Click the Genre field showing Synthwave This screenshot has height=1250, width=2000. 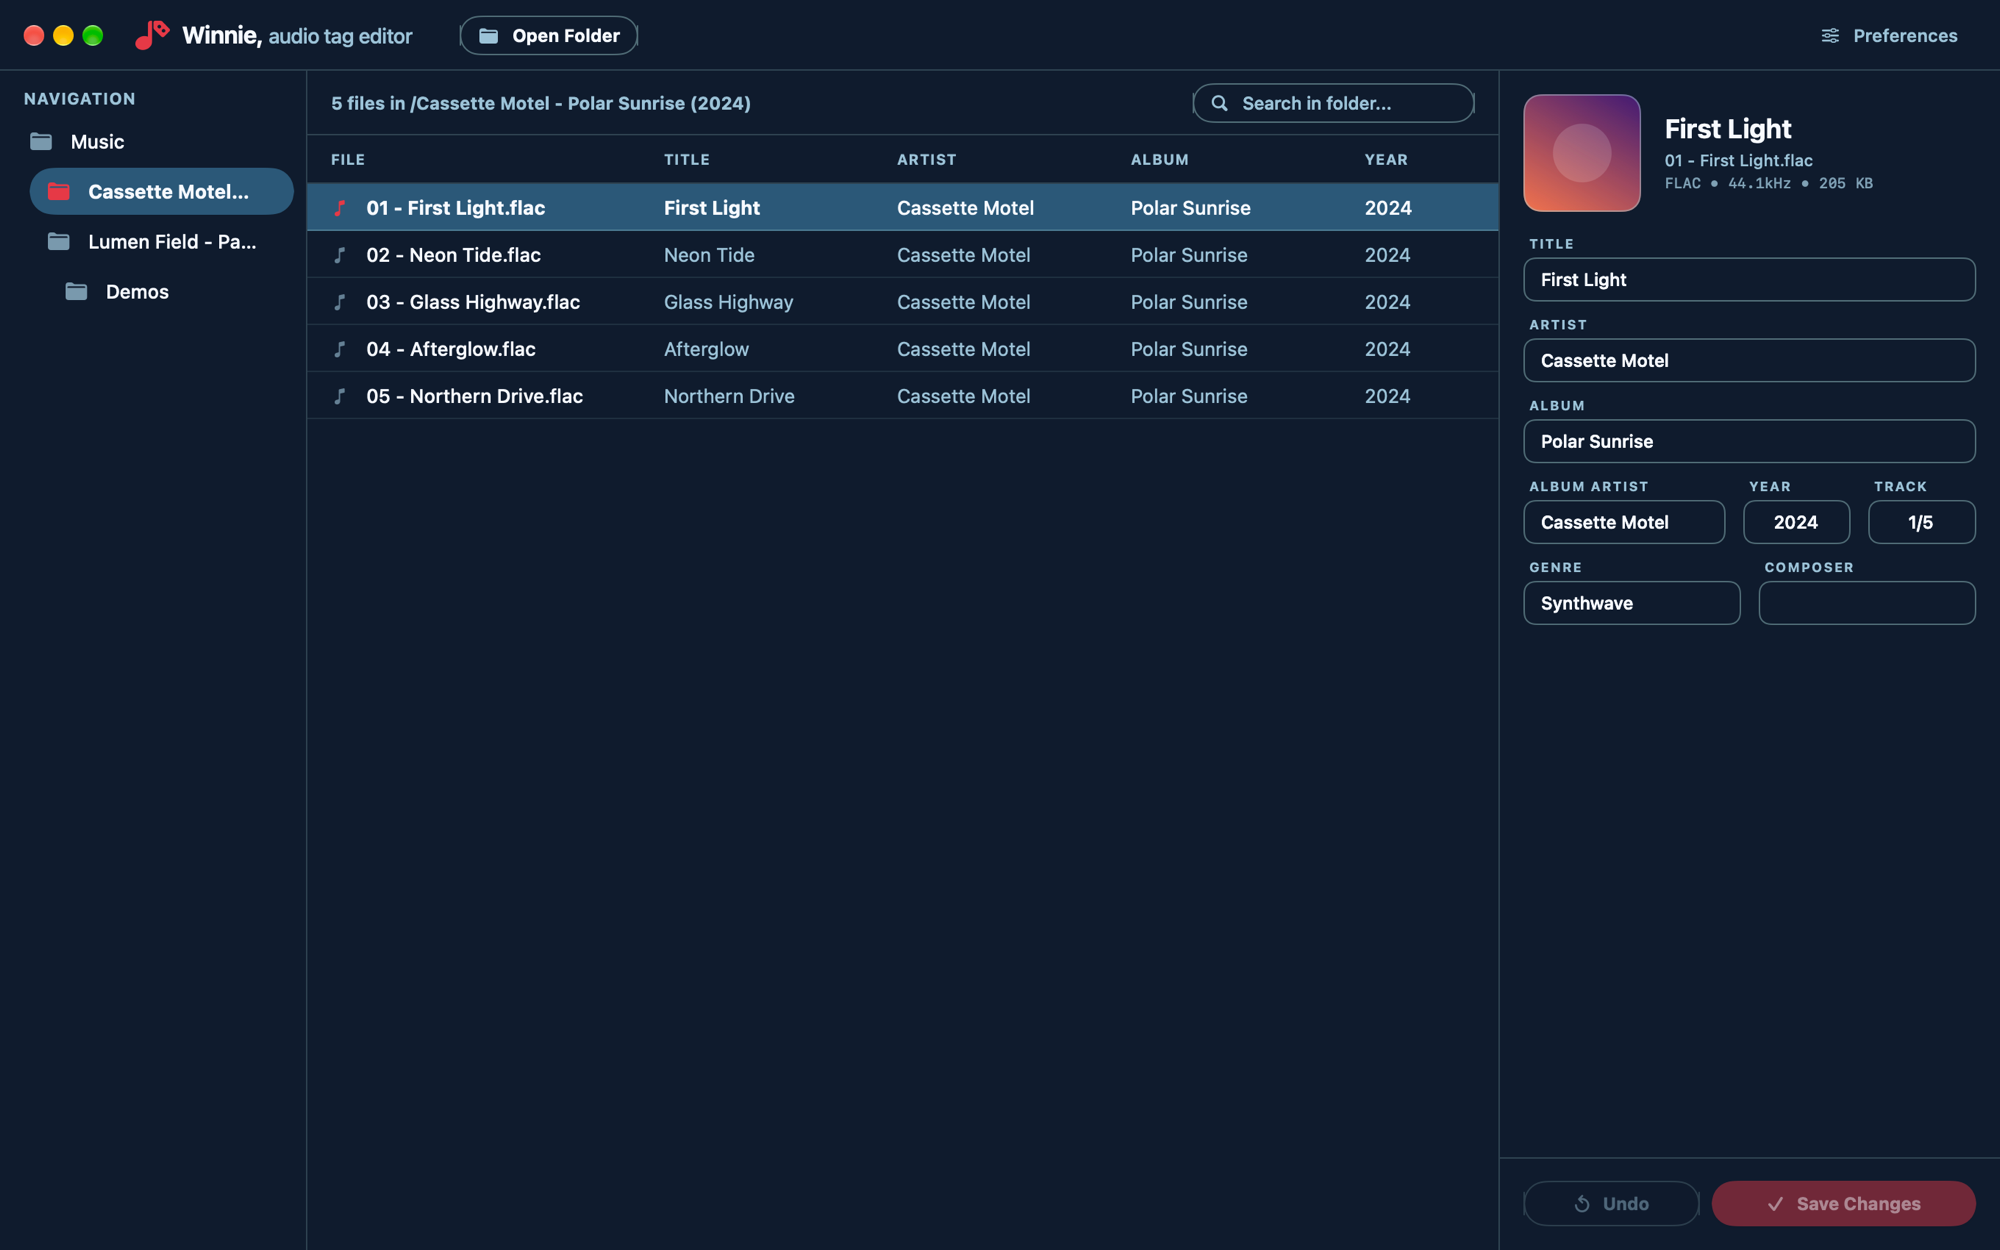[x=1631, y=603]
